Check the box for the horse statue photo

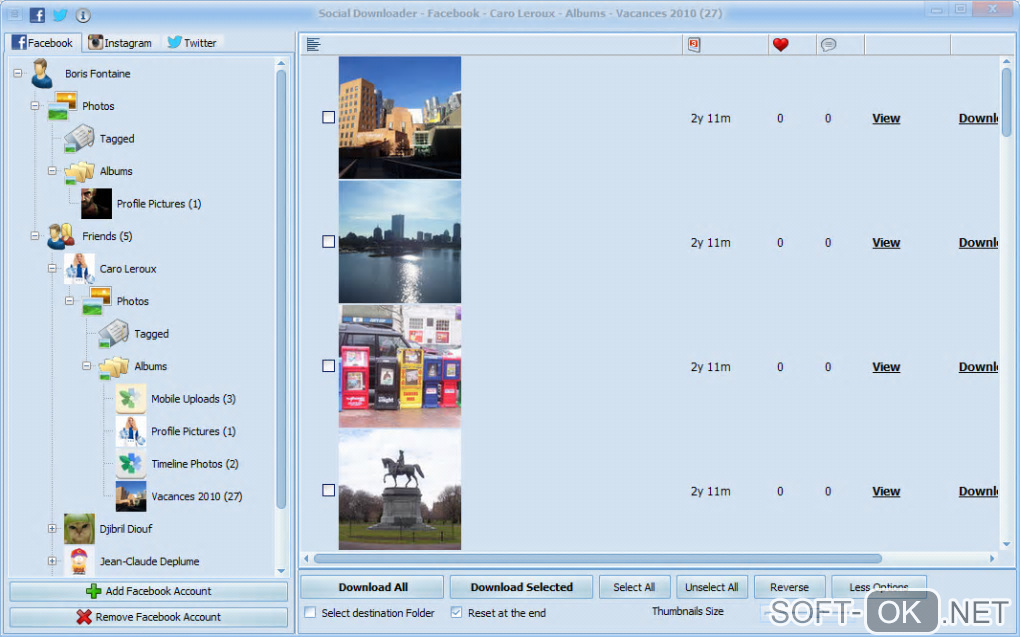tap(329, 490)
